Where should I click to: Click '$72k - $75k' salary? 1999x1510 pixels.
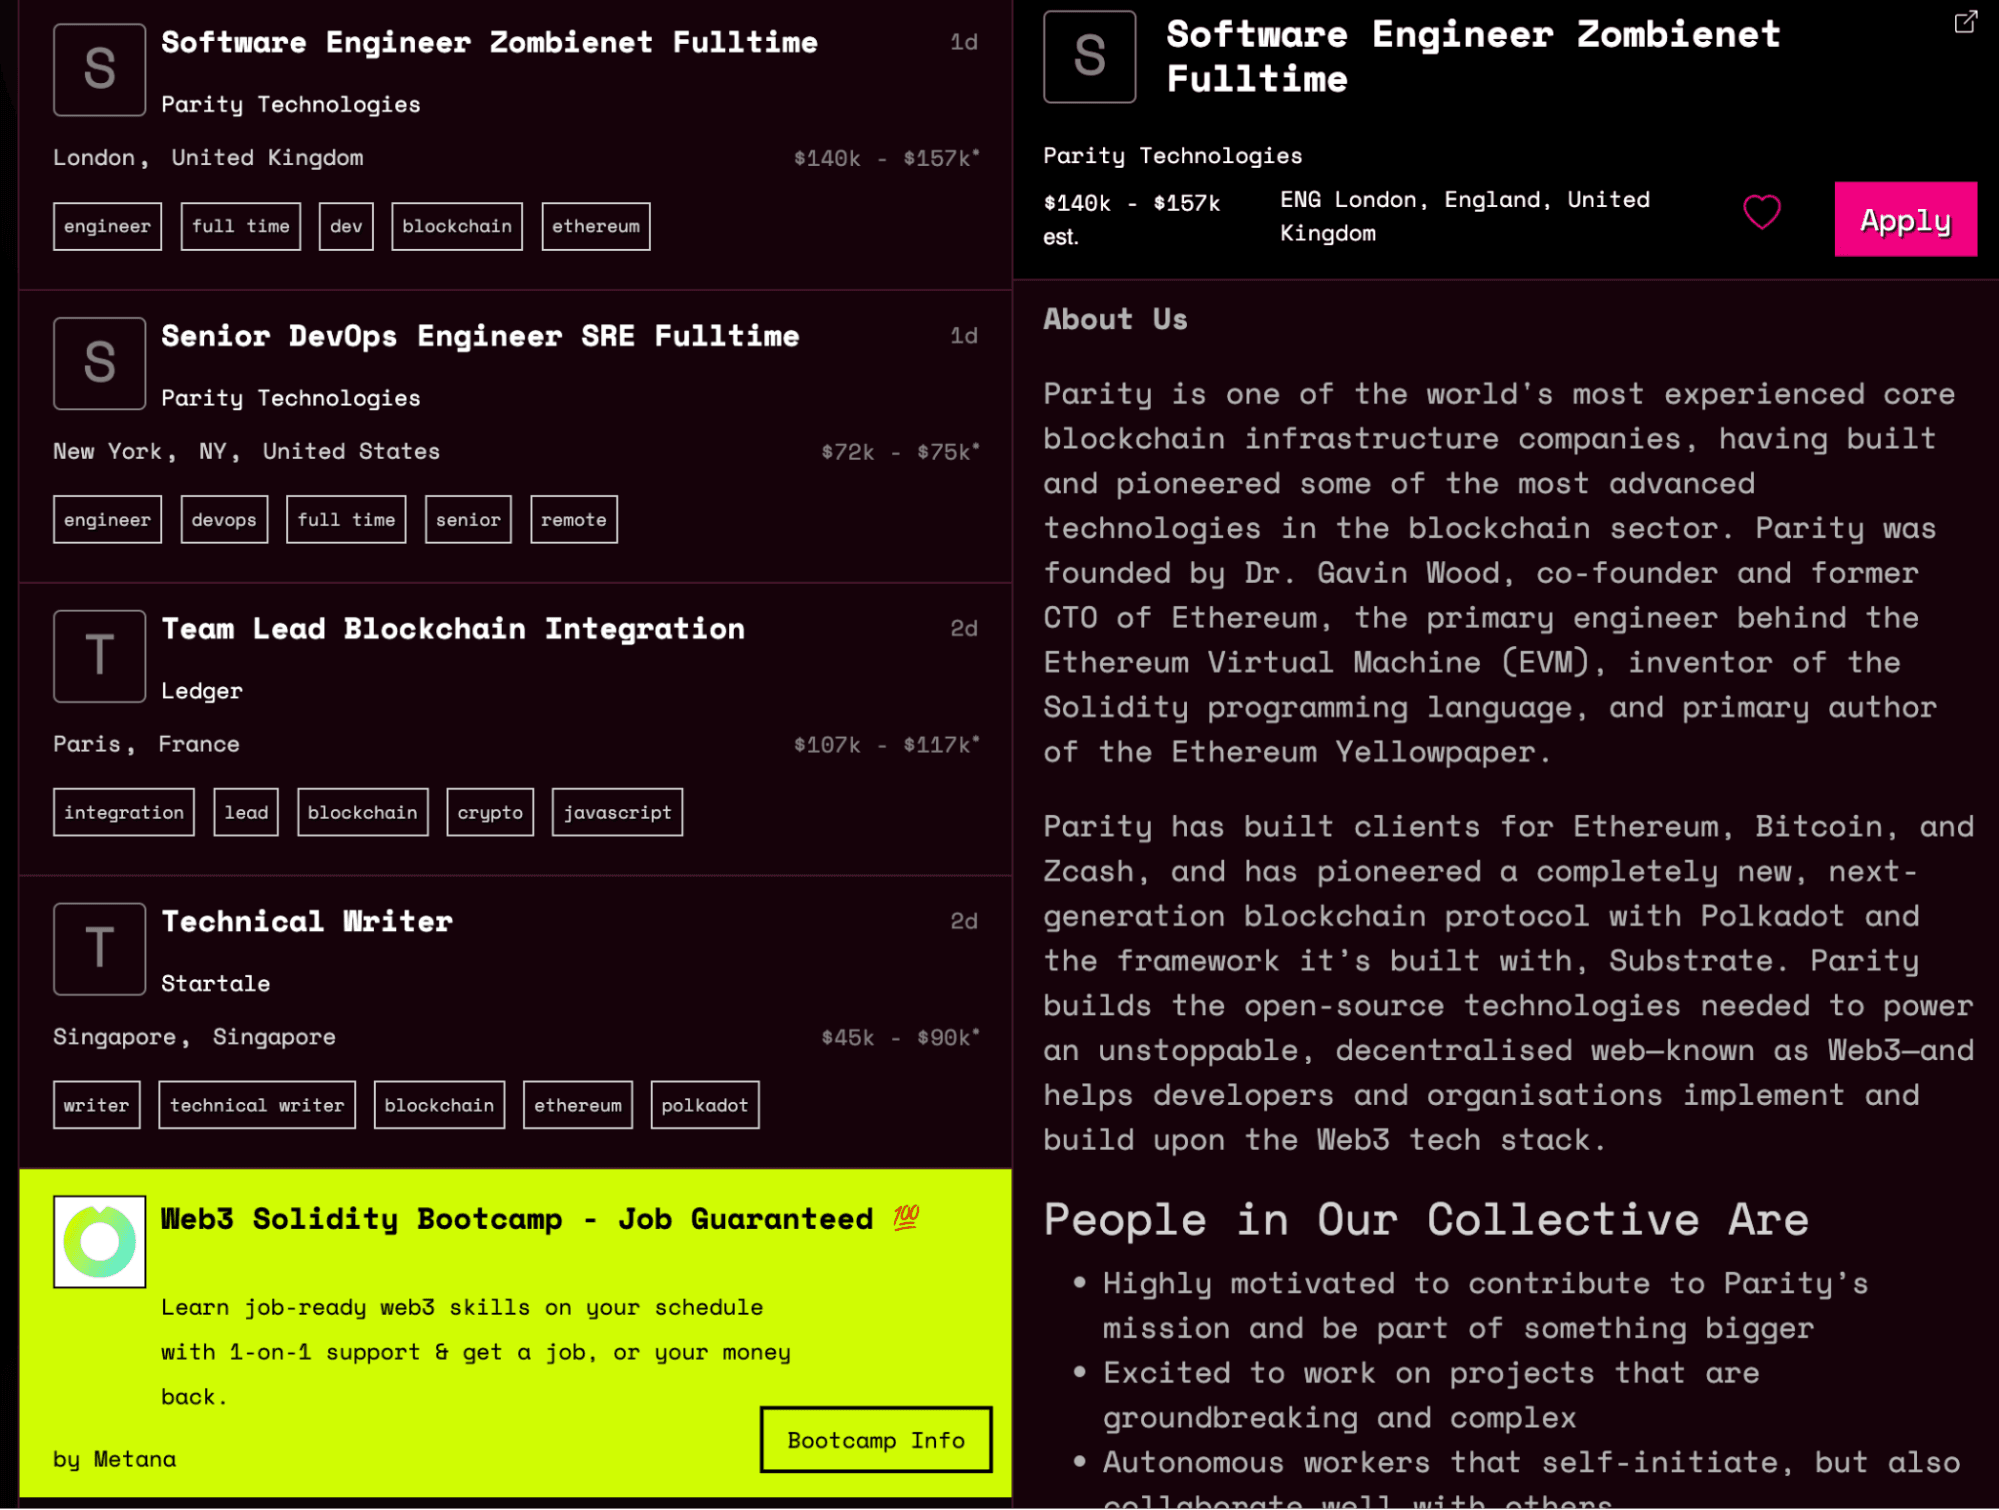(900, 452)
